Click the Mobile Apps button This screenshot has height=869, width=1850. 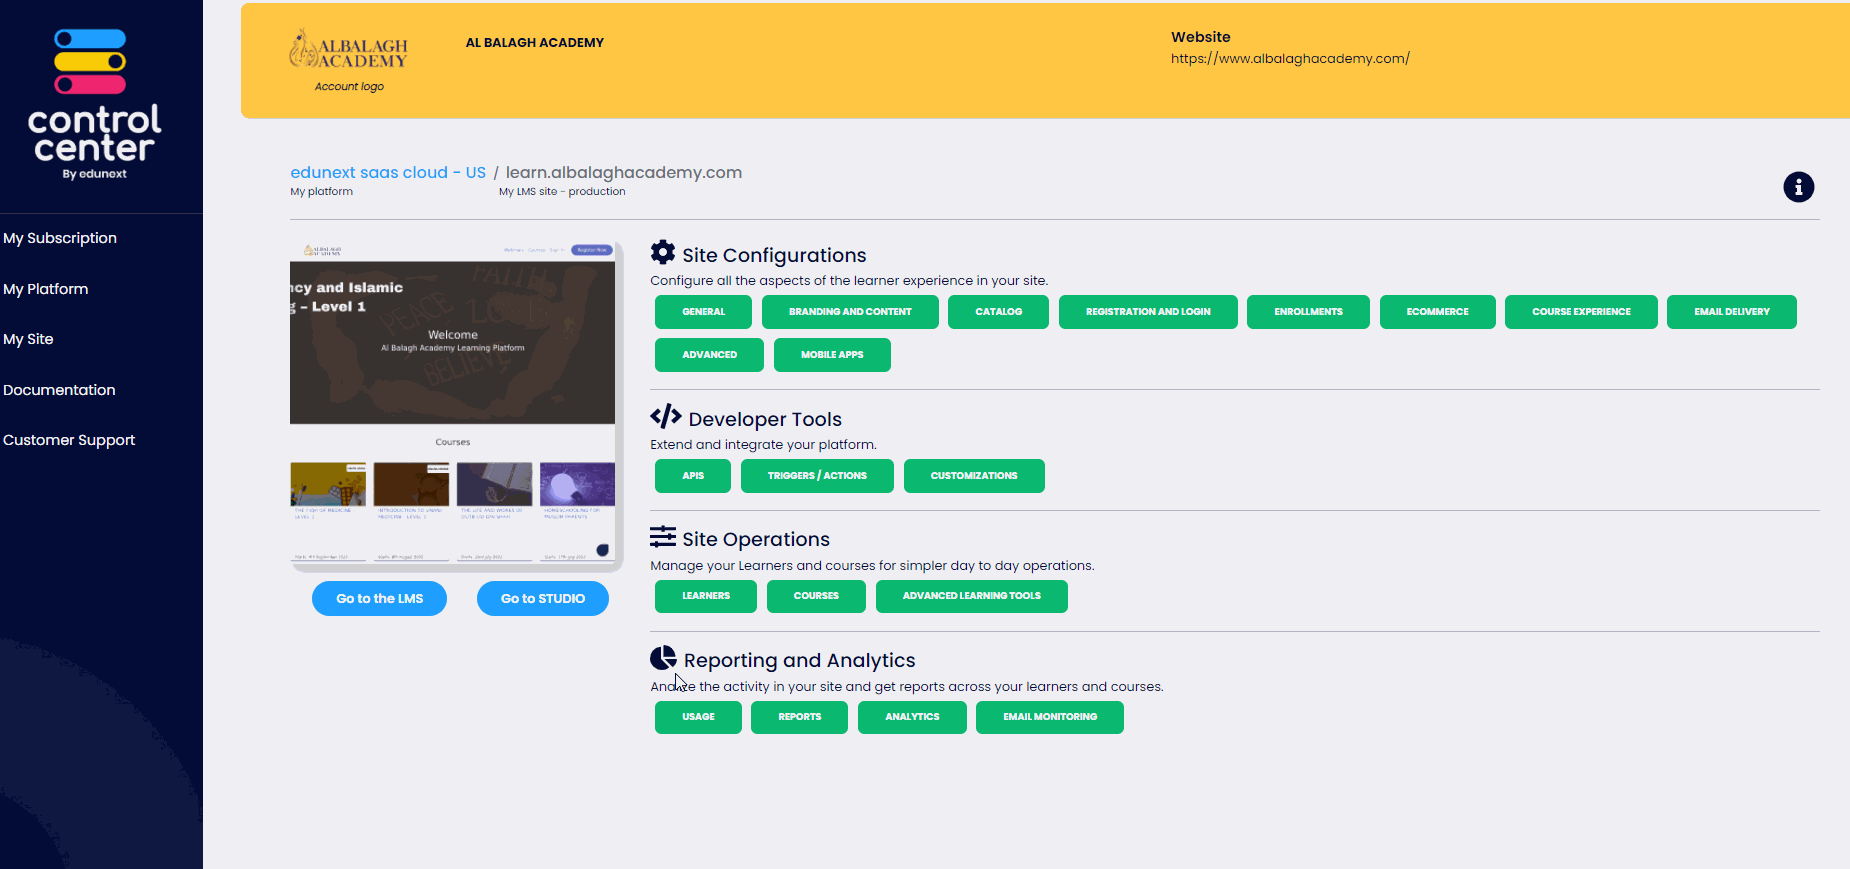coord(832,355)
